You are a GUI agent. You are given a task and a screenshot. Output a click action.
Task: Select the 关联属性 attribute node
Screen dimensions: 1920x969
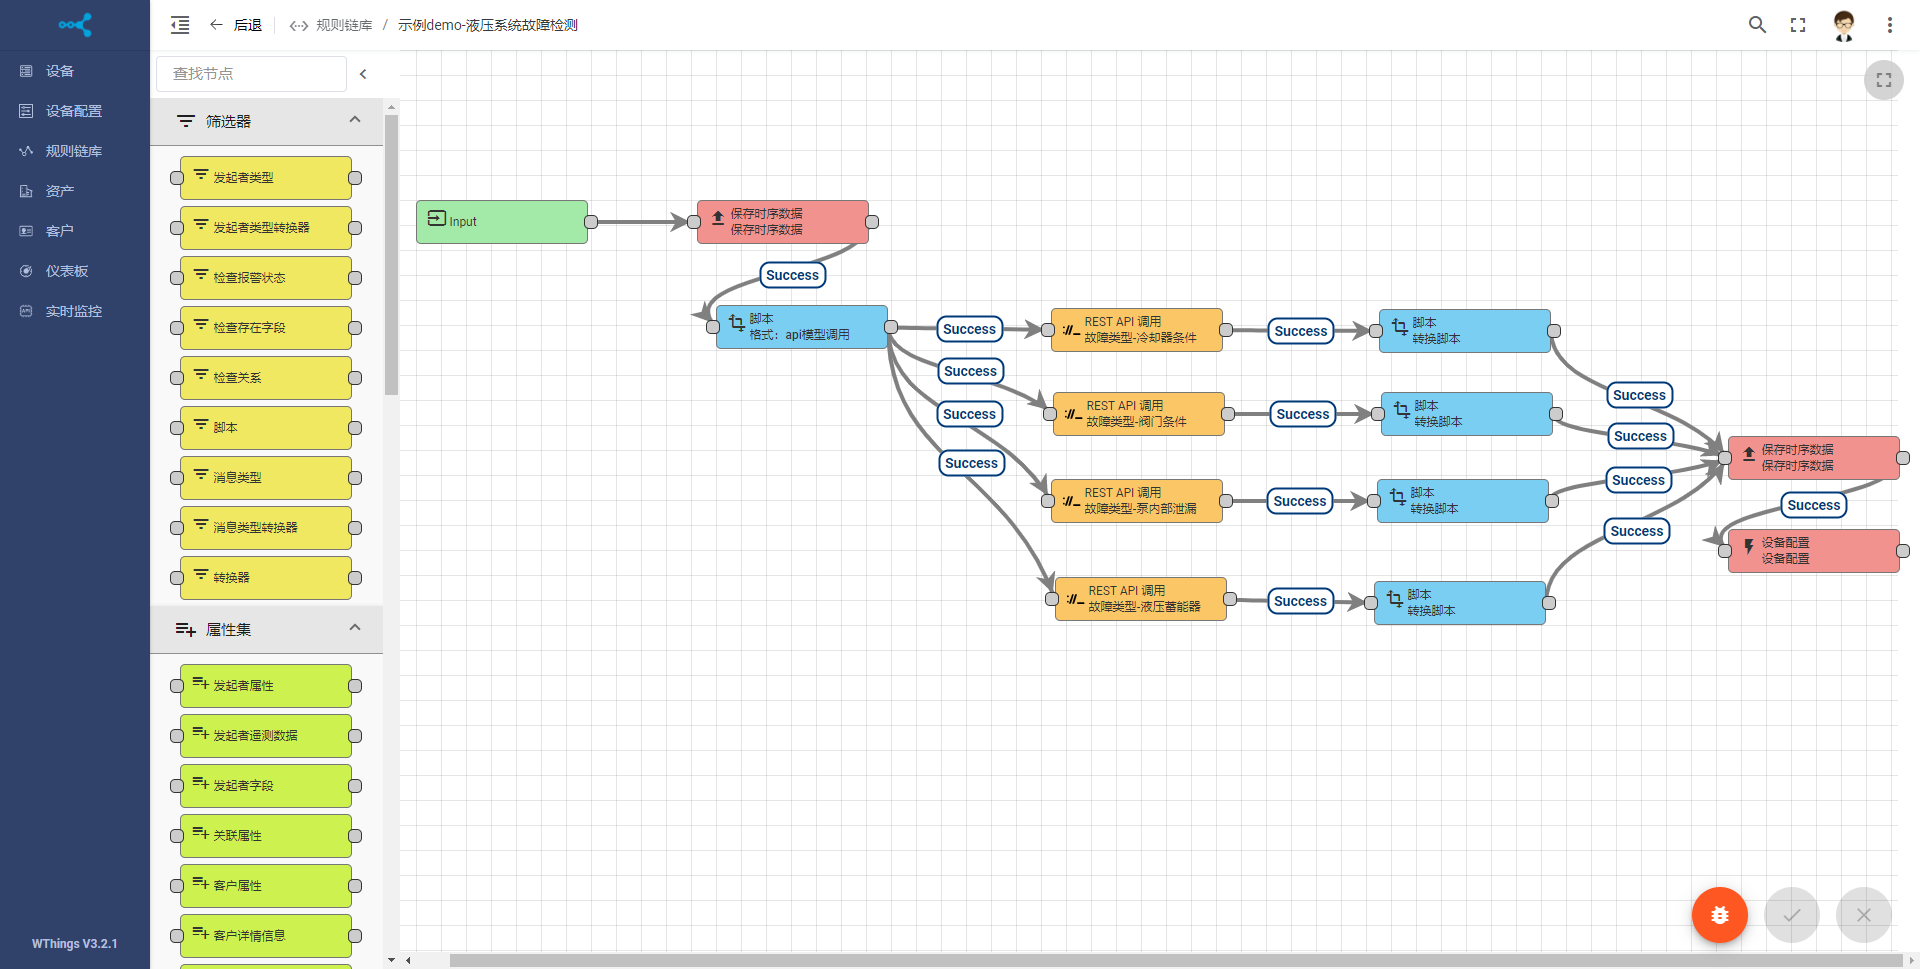(x=266, y=836)
